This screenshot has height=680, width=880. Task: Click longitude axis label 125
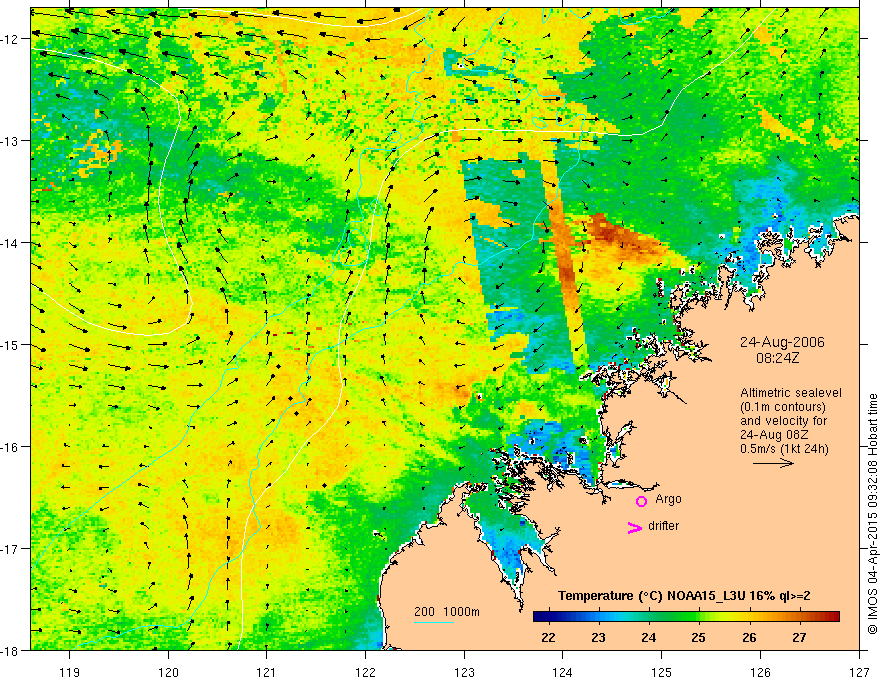[x=662, y=672]
